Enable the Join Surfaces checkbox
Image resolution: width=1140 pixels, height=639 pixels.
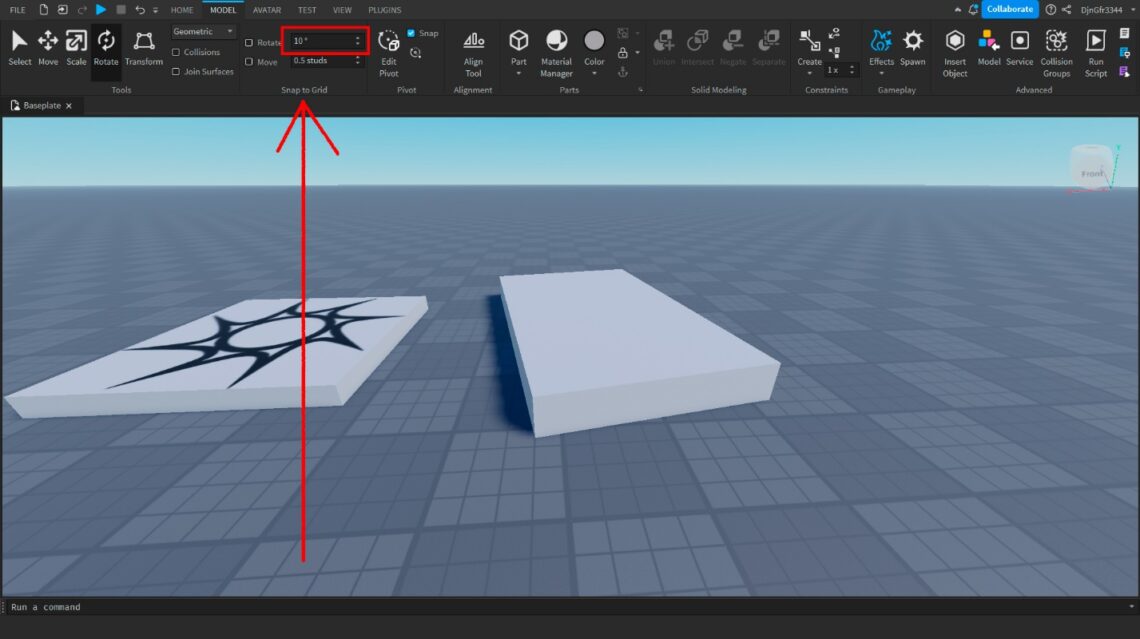(176, 71)
